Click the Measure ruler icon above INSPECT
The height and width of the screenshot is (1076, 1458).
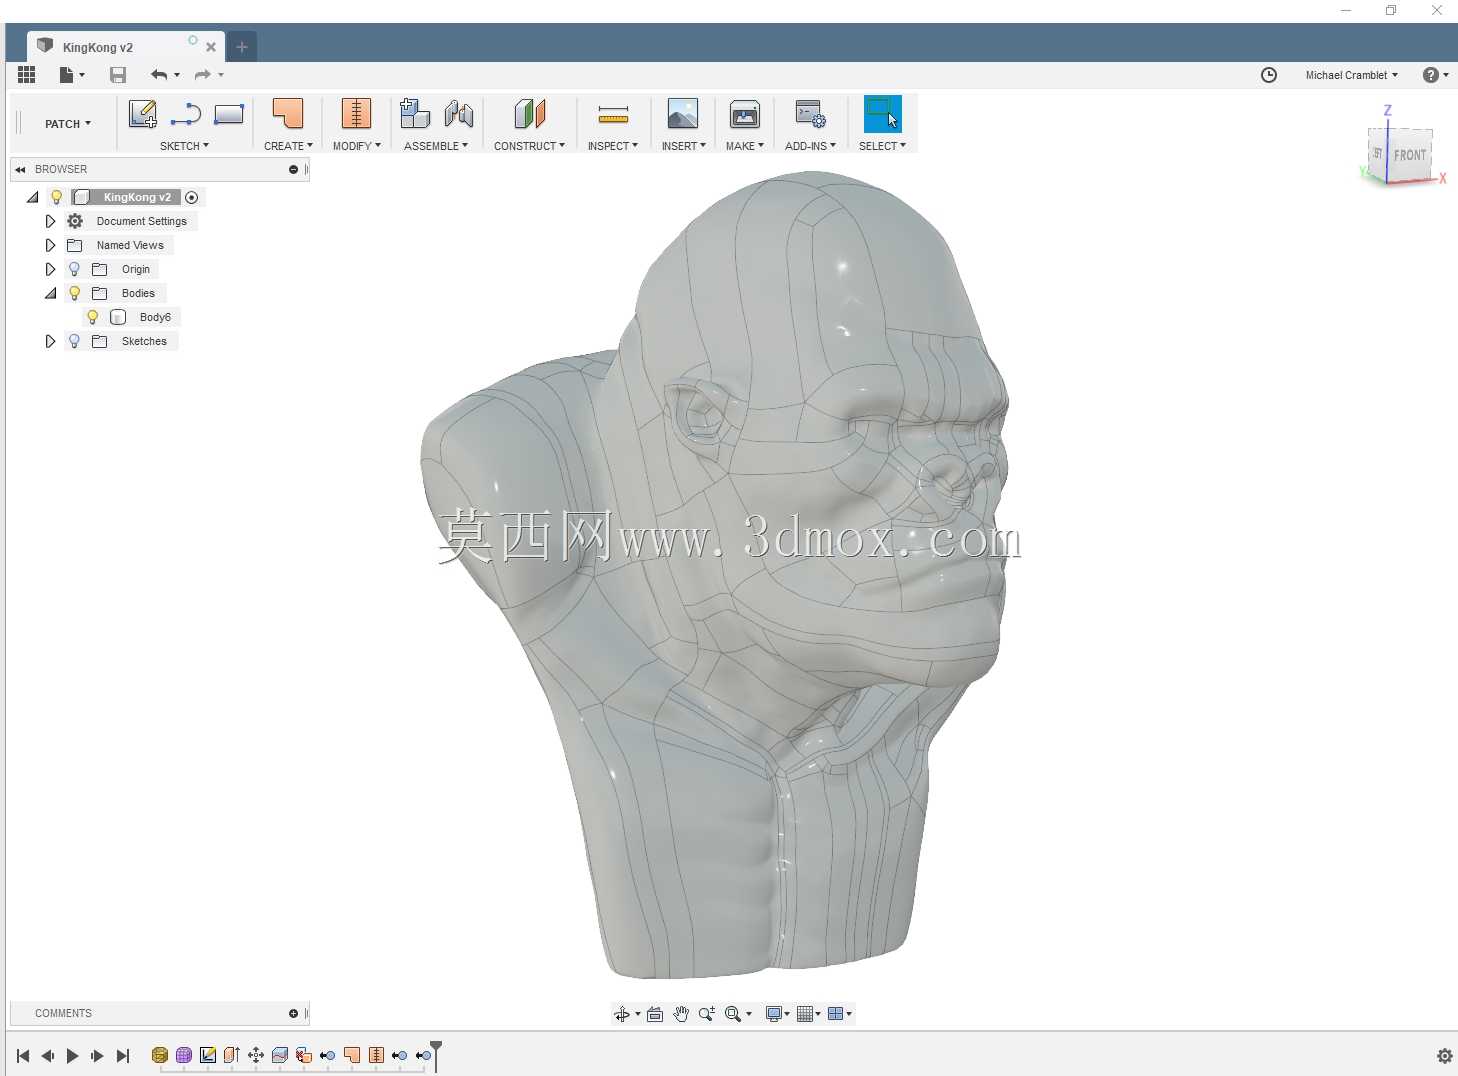coord(613,115)
